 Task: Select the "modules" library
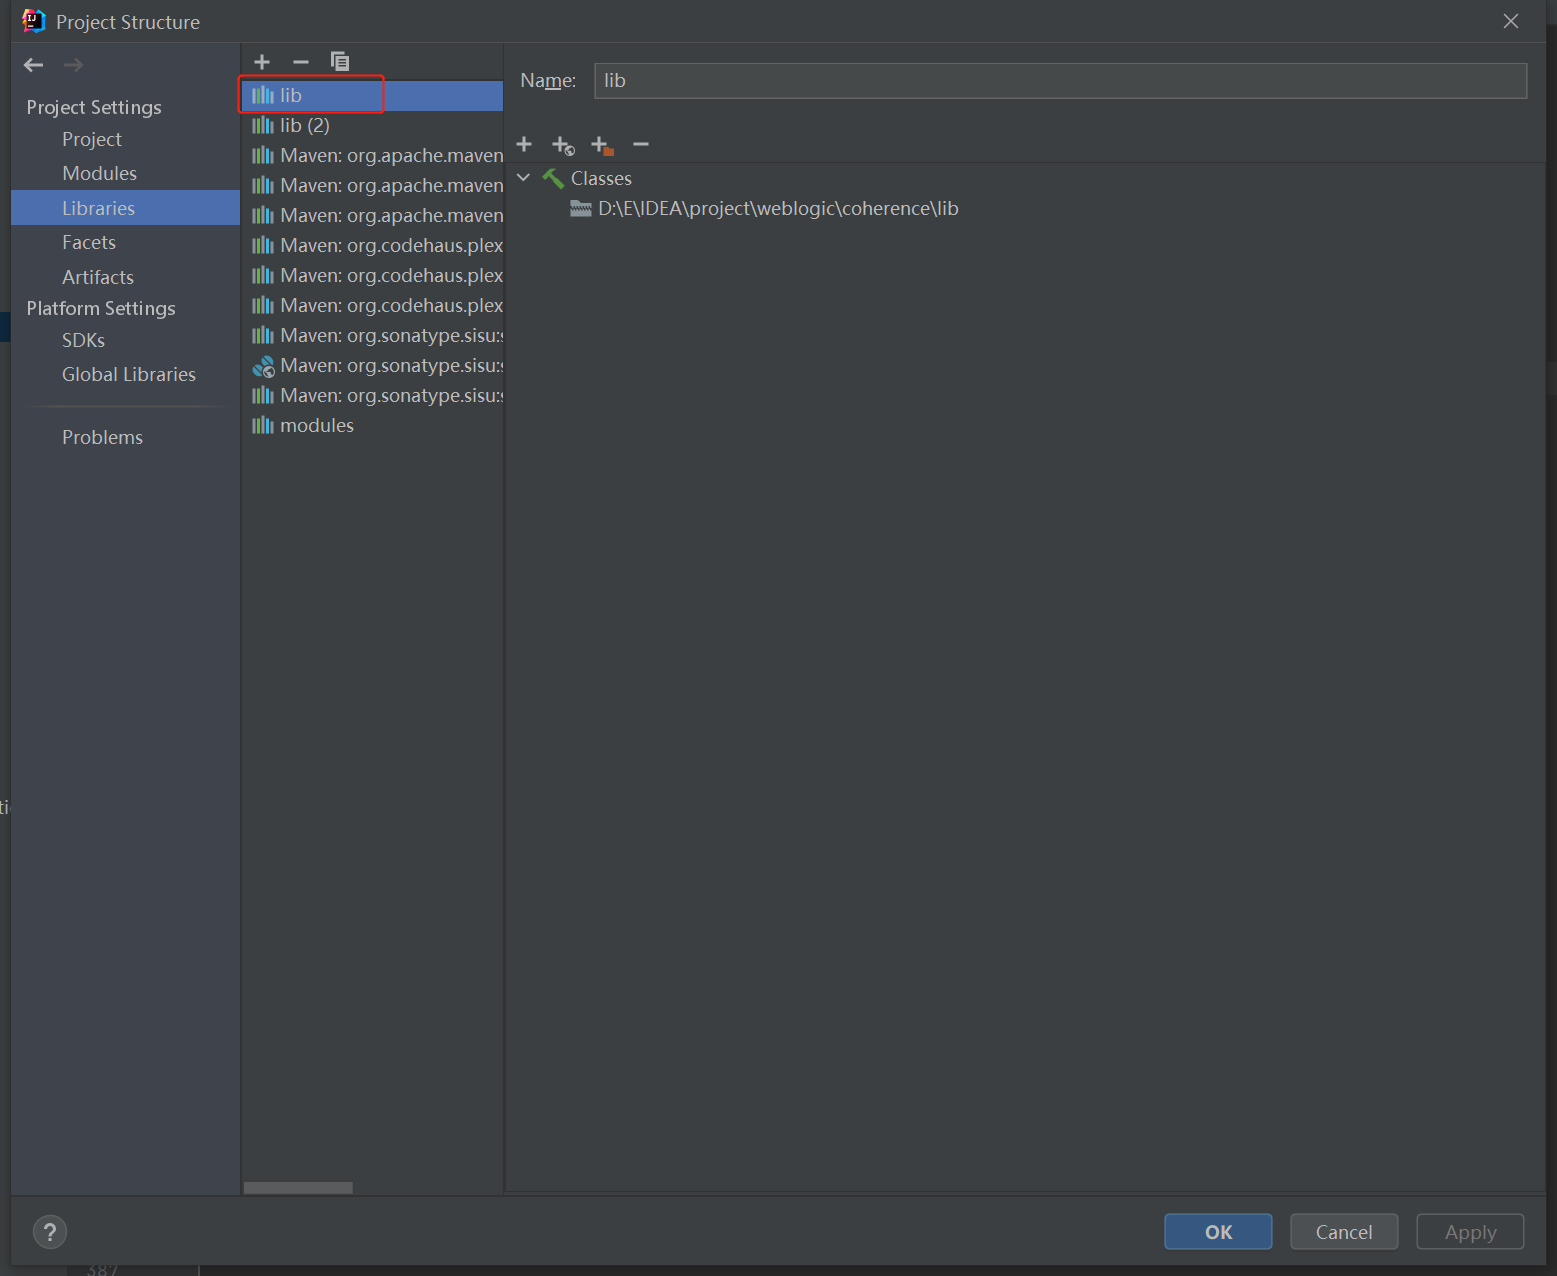(372, 426)
